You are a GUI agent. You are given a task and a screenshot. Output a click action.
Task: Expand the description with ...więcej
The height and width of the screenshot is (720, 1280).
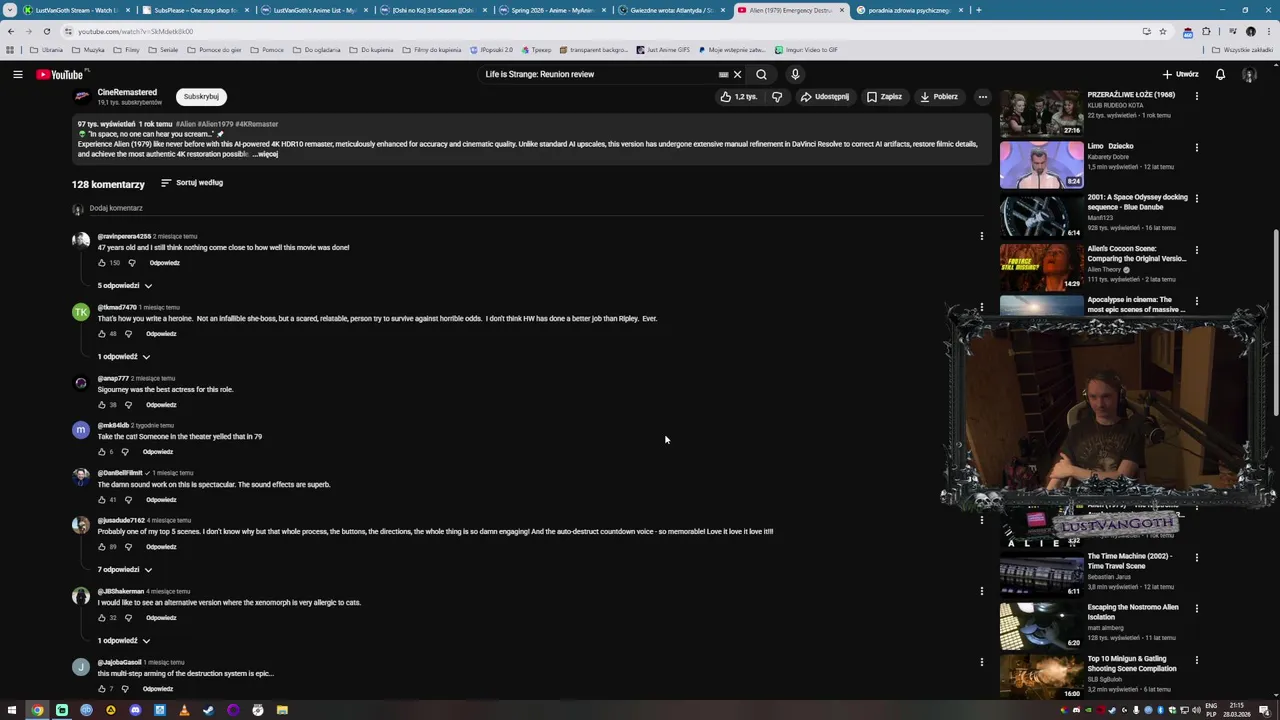click(266, 154)
